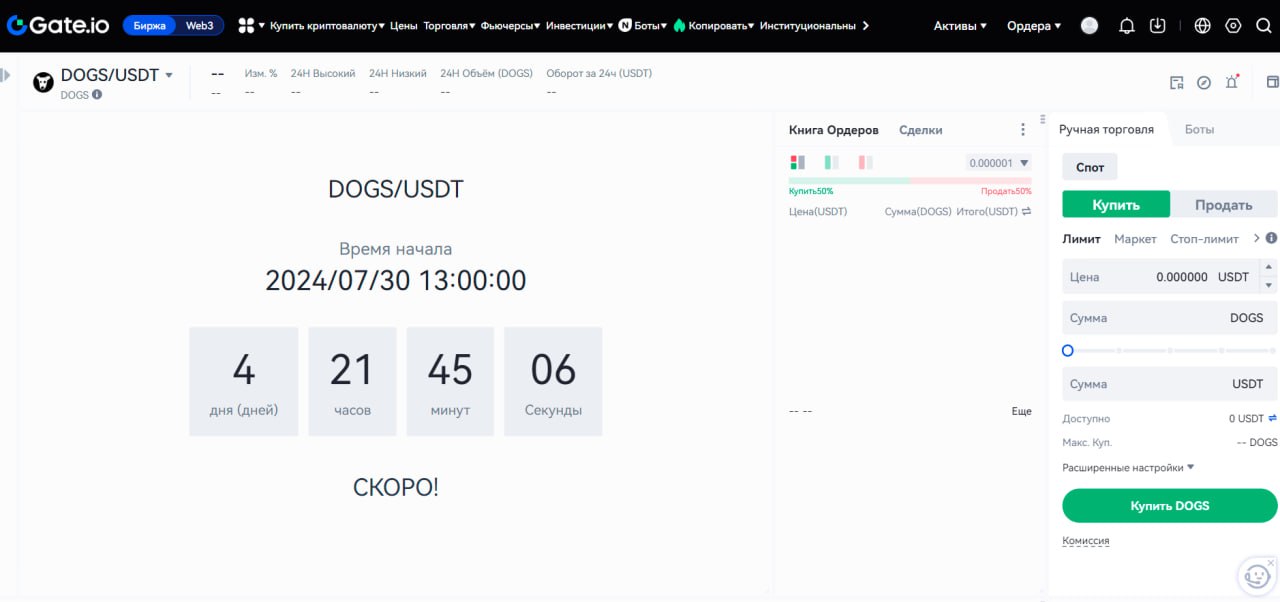Decrease price with the down stepper arrow
This screenshot has width=1280, height=602.
[1269, 285]
